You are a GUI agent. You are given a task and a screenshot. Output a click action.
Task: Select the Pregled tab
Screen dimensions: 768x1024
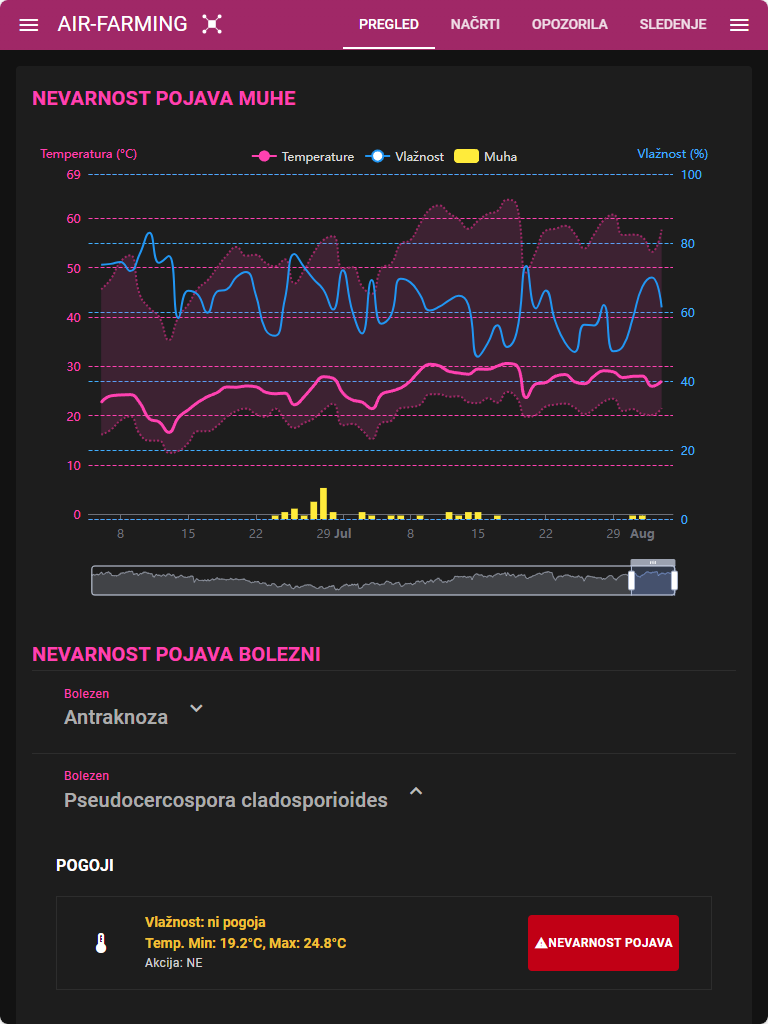pos(389,25)
